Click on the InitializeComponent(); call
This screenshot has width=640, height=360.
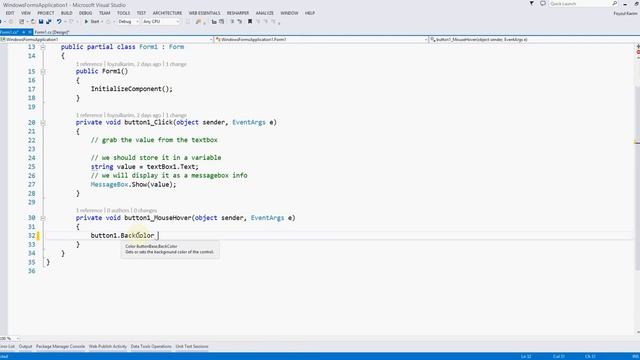point(131,89)
